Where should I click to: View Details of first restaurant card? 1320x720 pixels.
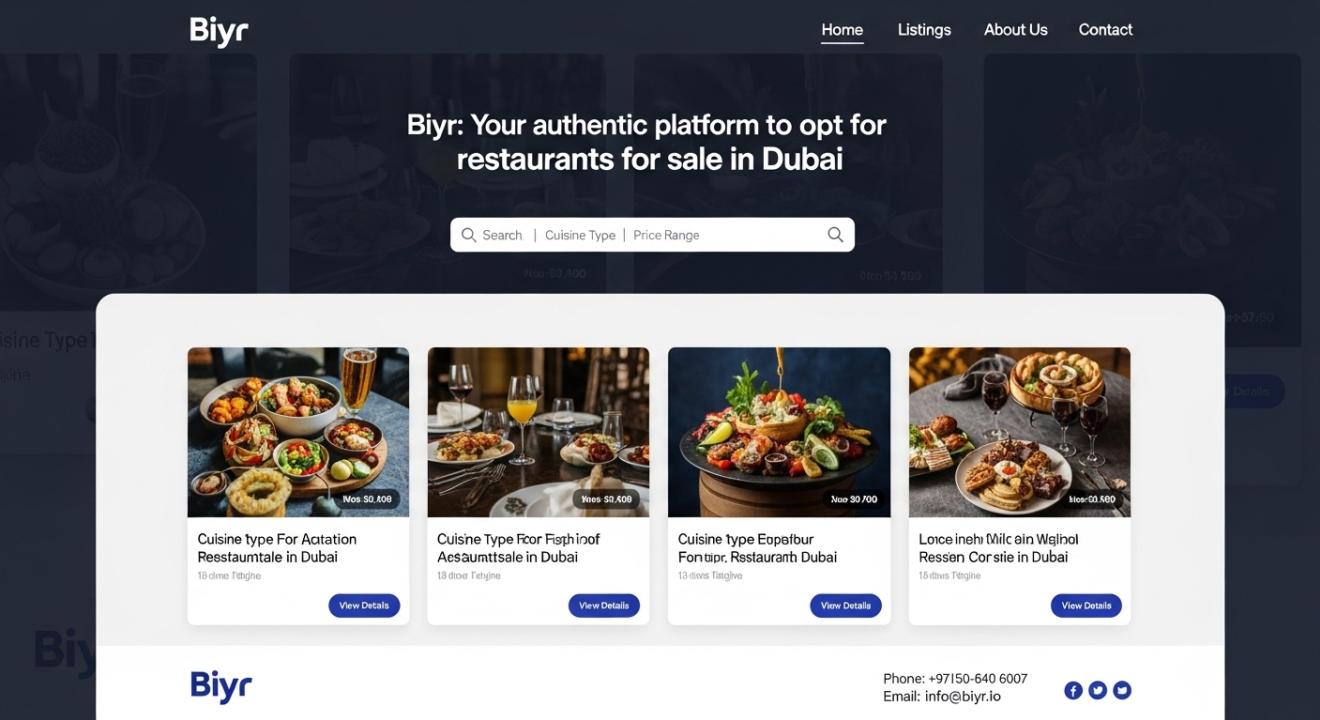click(364, 605)
